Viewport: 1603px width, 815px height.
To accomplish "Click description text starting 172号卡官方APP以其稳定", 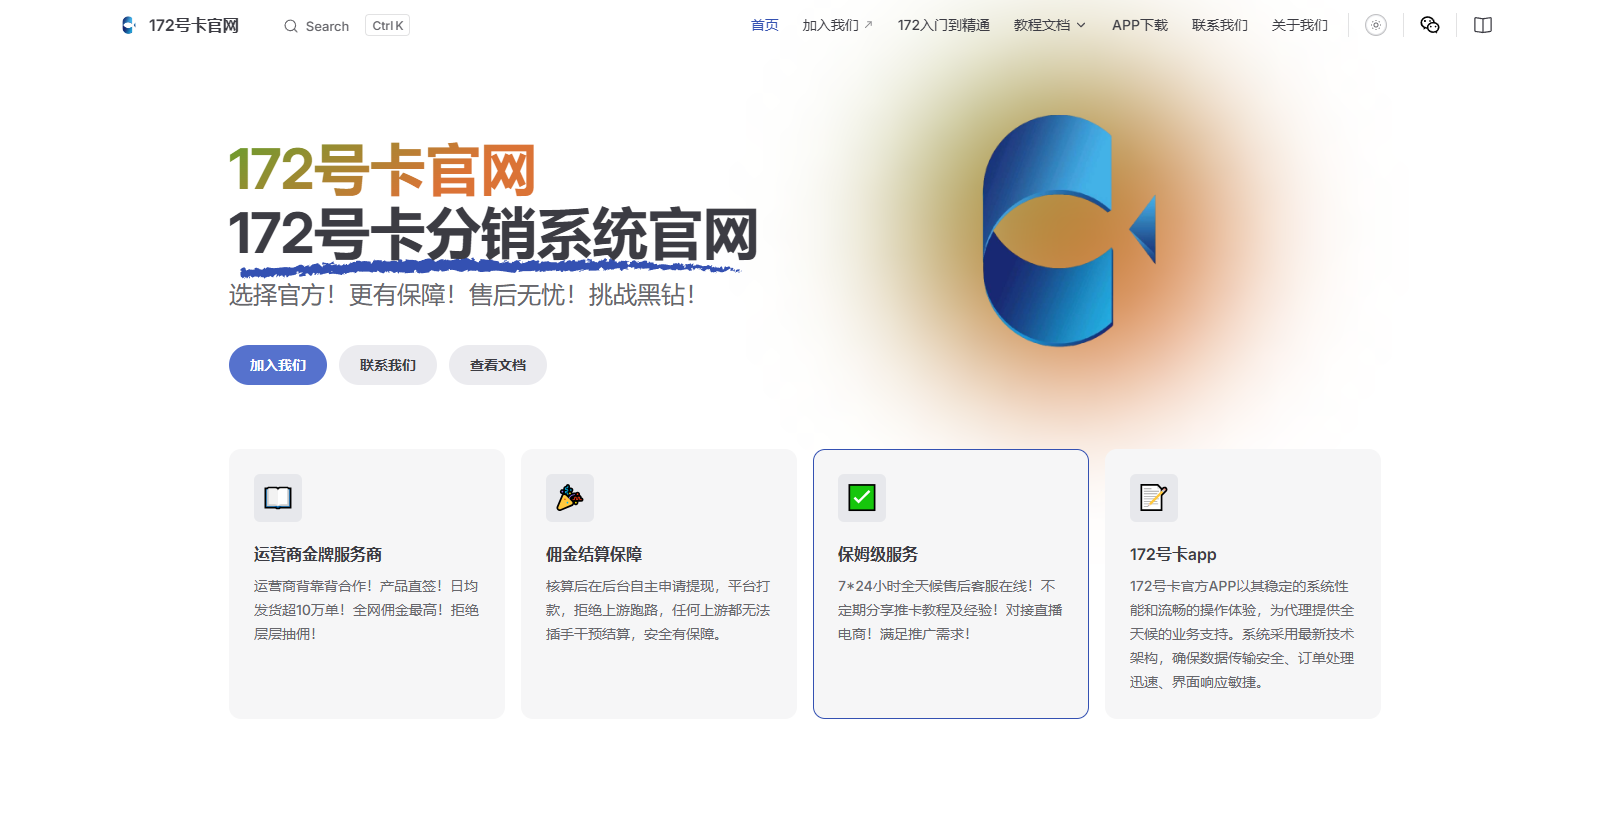I will (x=1243, y=634).
